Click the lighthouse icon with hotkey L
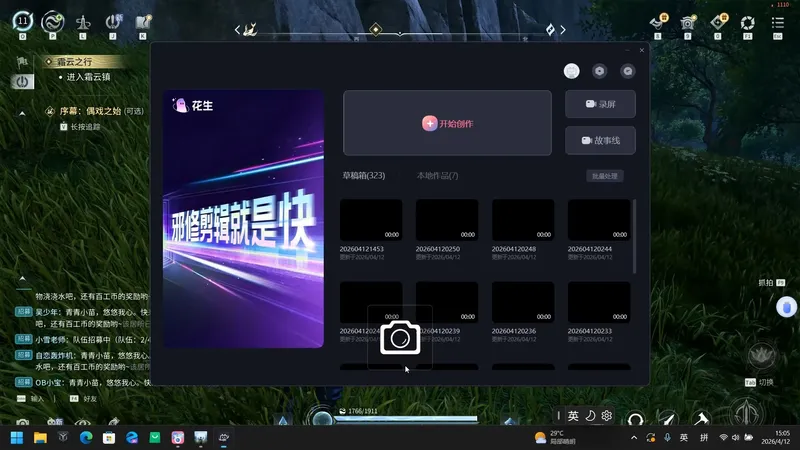The image size is (800, 450). [x=83, y=23]
